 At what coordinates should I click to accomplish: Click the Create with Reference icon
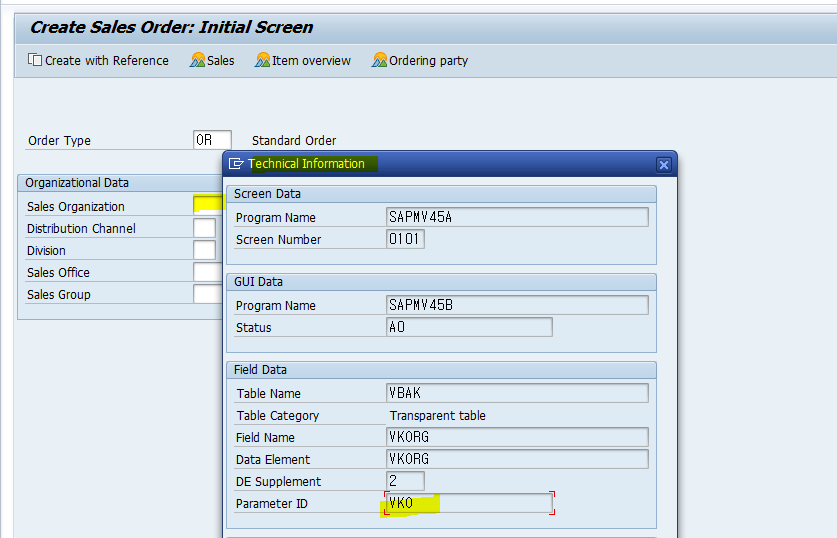(35, 60)
